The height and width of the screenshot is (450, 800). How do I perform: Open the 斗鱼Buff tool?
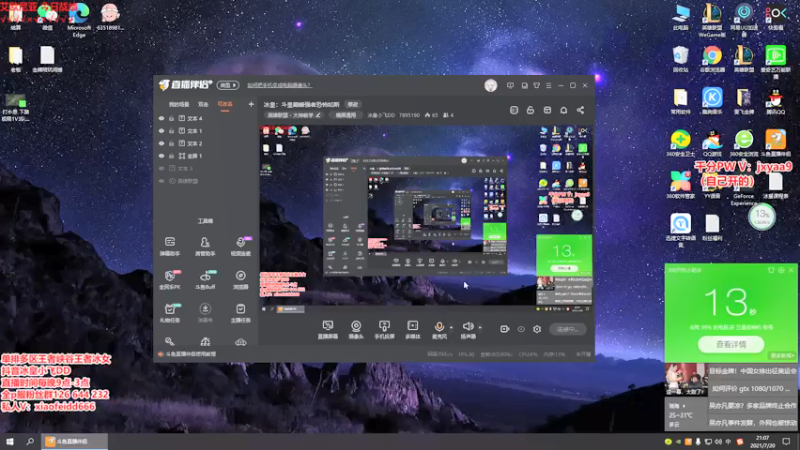click(x=205, y=280)
